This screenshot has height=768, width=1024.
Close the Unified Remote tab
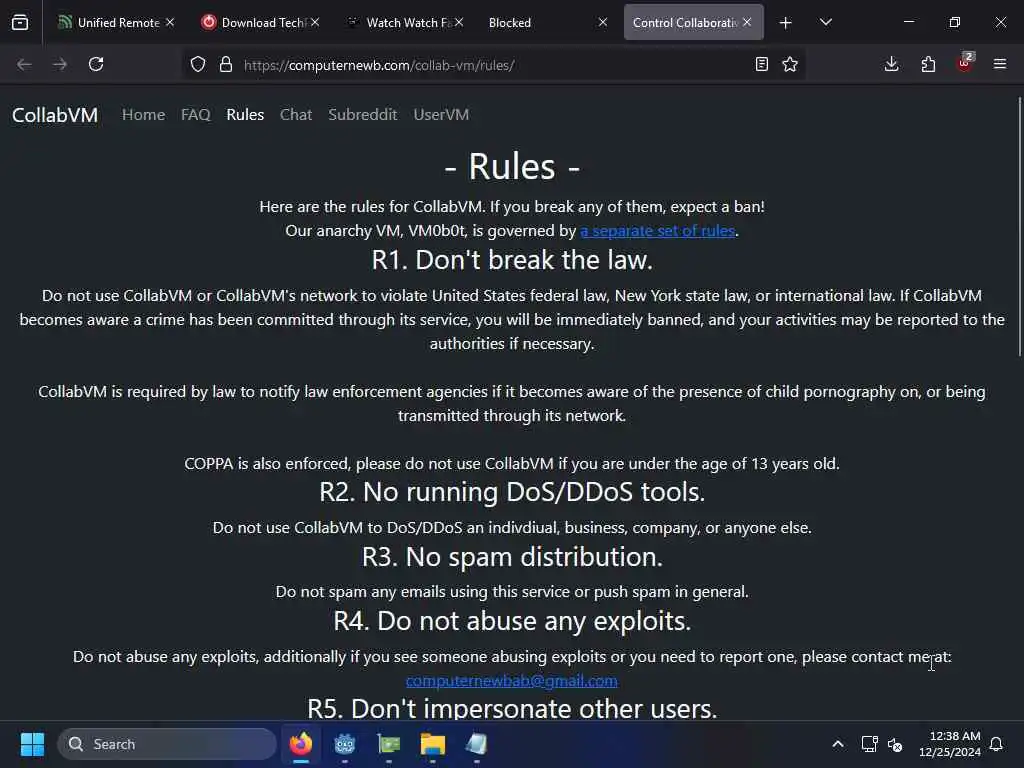pyautogui.click(x=170, y=22)
